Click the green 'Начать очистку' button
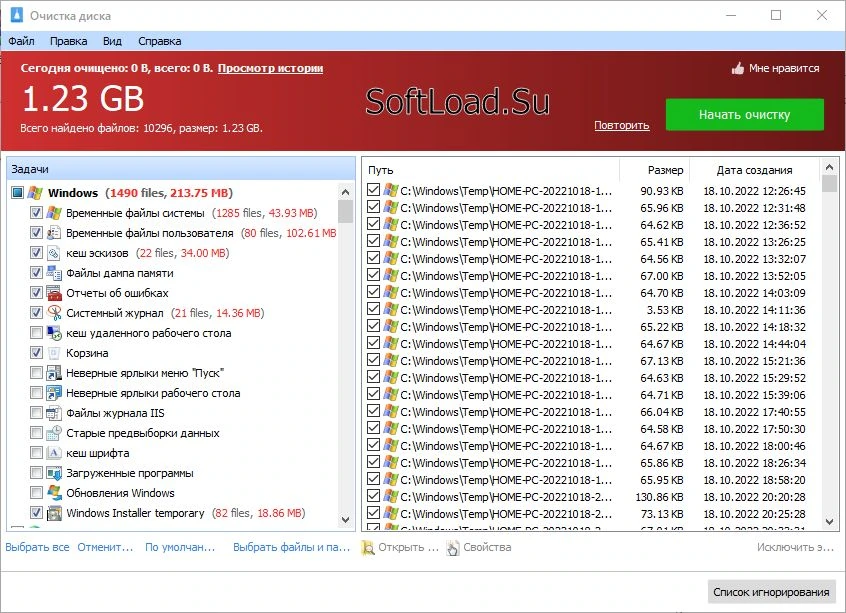Viewport: 846px width, 613px height. (745, 114)
